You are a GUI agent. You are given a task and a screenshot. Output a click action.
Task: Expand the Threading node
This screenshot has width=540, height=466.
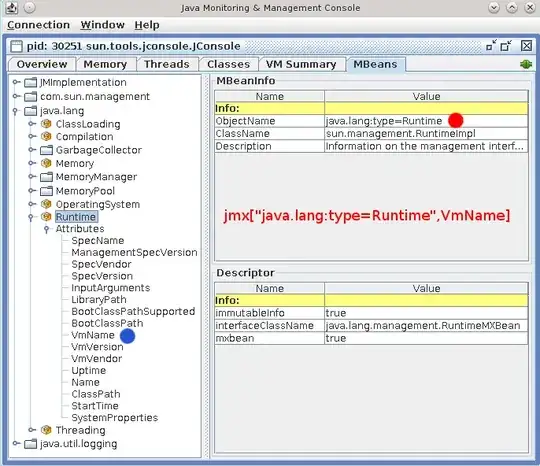32,430
